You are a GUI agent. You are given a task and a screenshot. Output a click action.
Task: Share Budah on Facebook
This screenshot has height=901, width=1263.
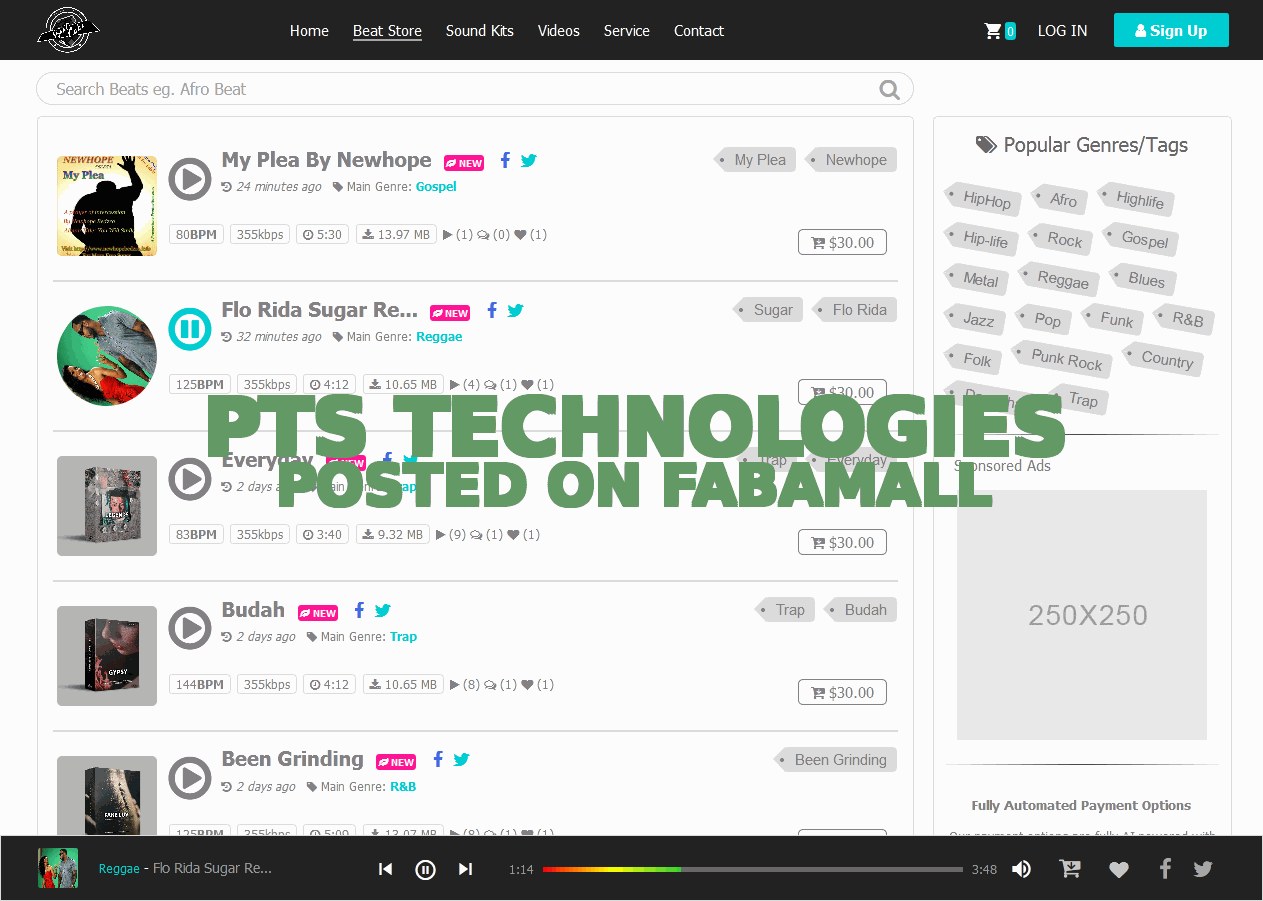[x=359, y=610]
